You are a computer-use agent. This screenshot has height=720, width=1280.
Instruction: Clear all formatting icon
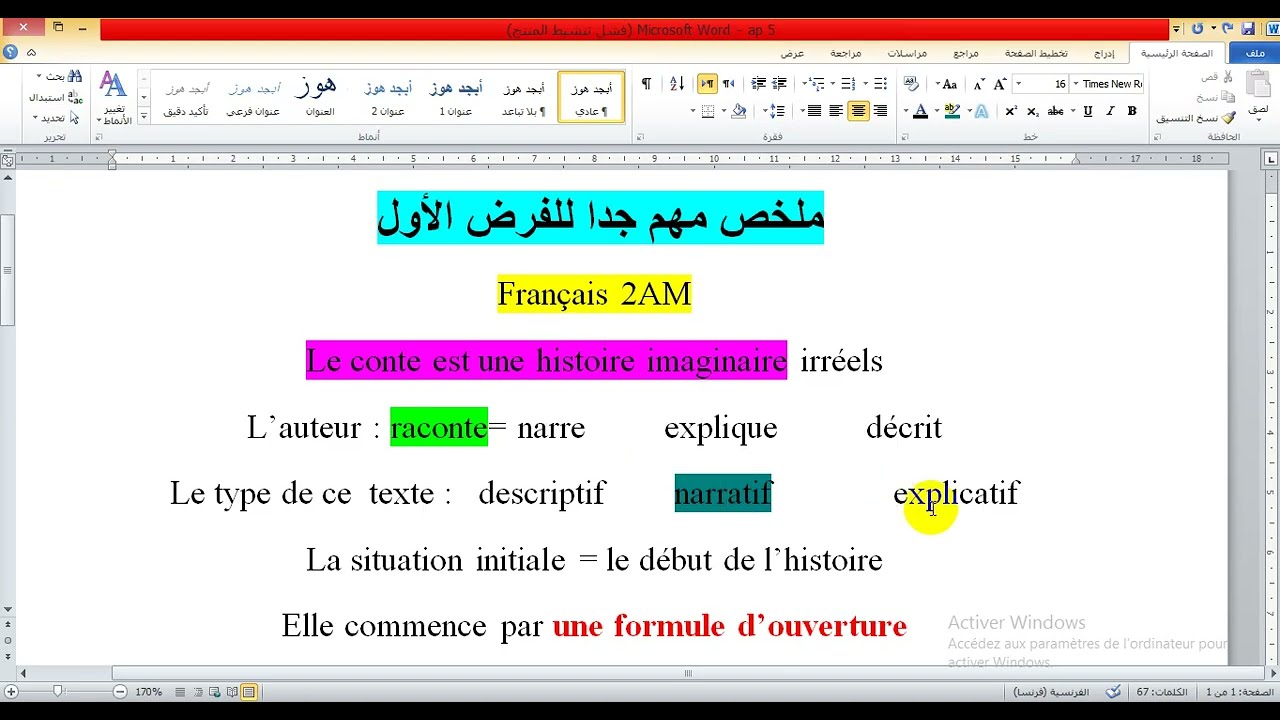(912, 84)
